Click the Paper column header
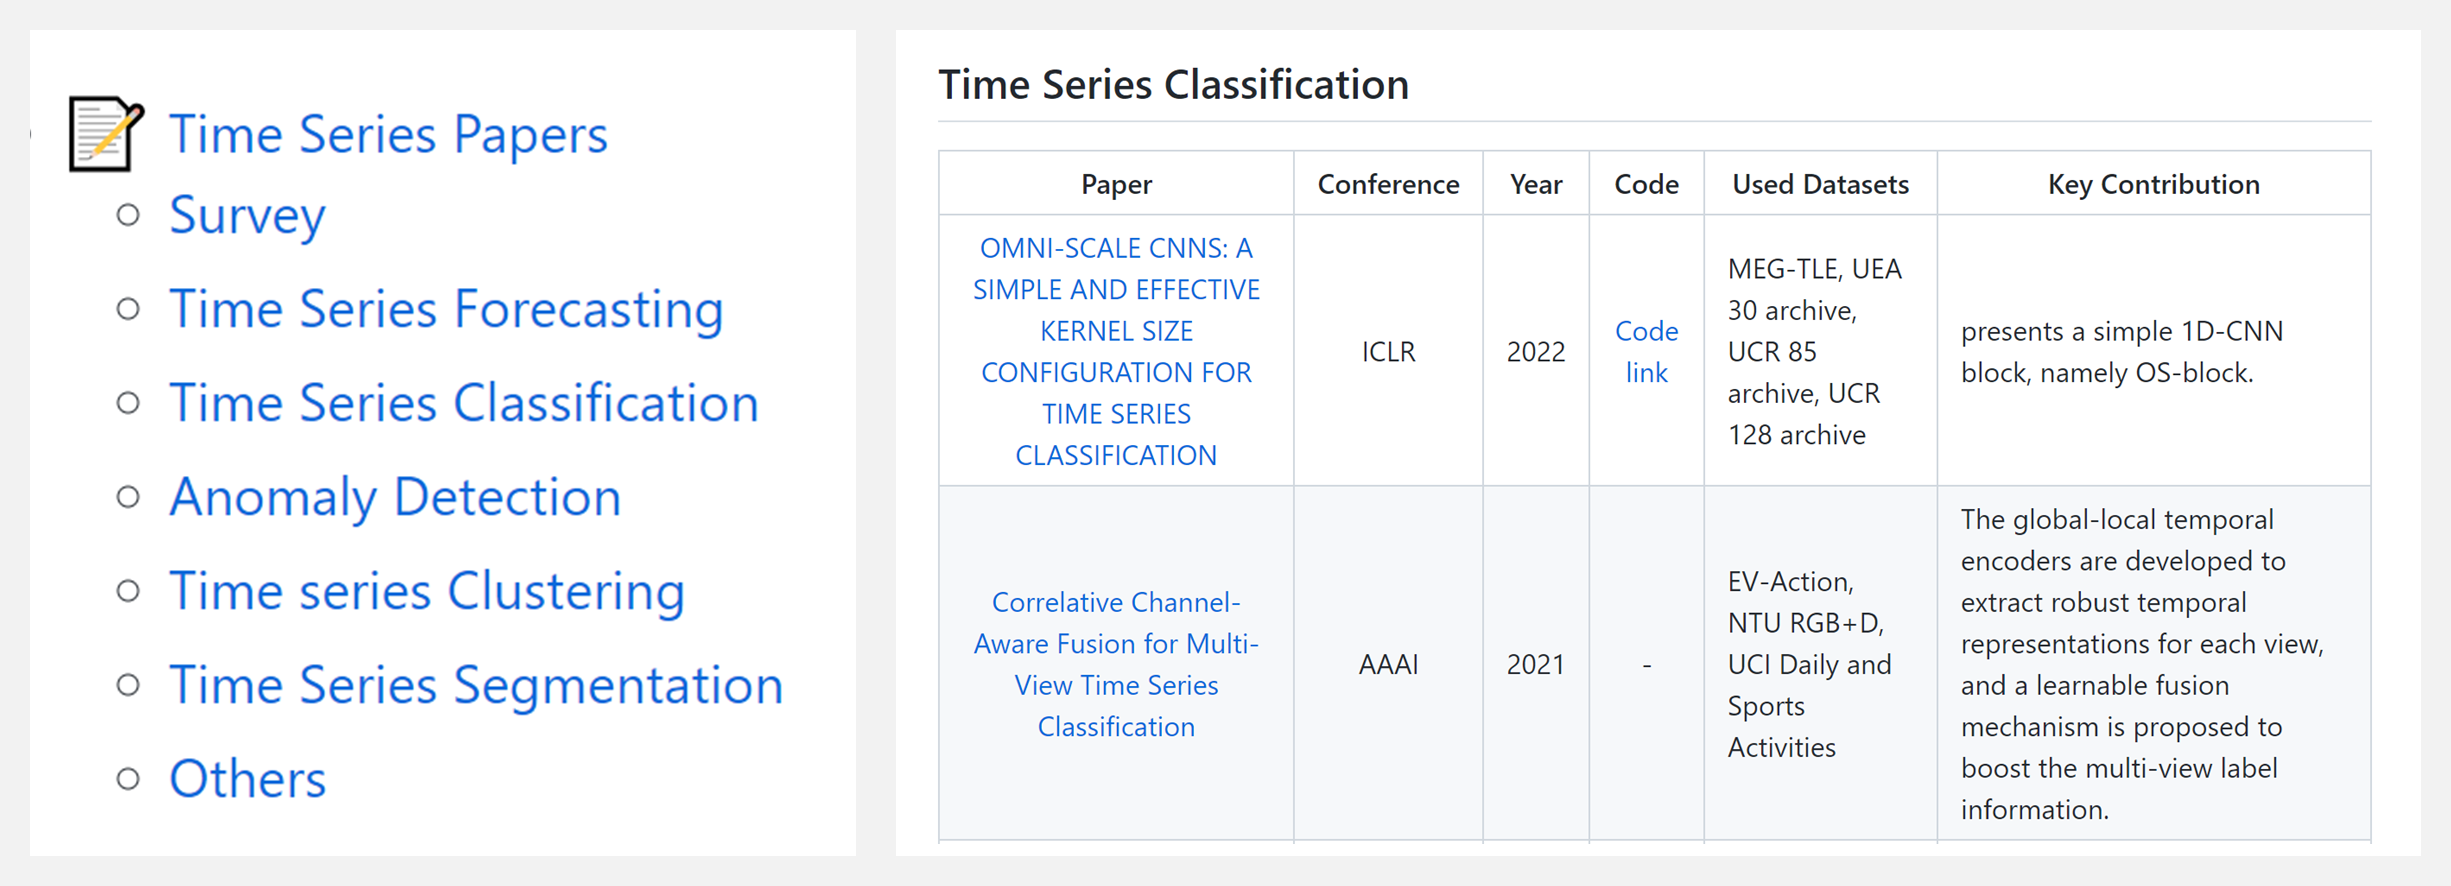This screenshot has width=2451, height=886. [x=1116, y=184]
